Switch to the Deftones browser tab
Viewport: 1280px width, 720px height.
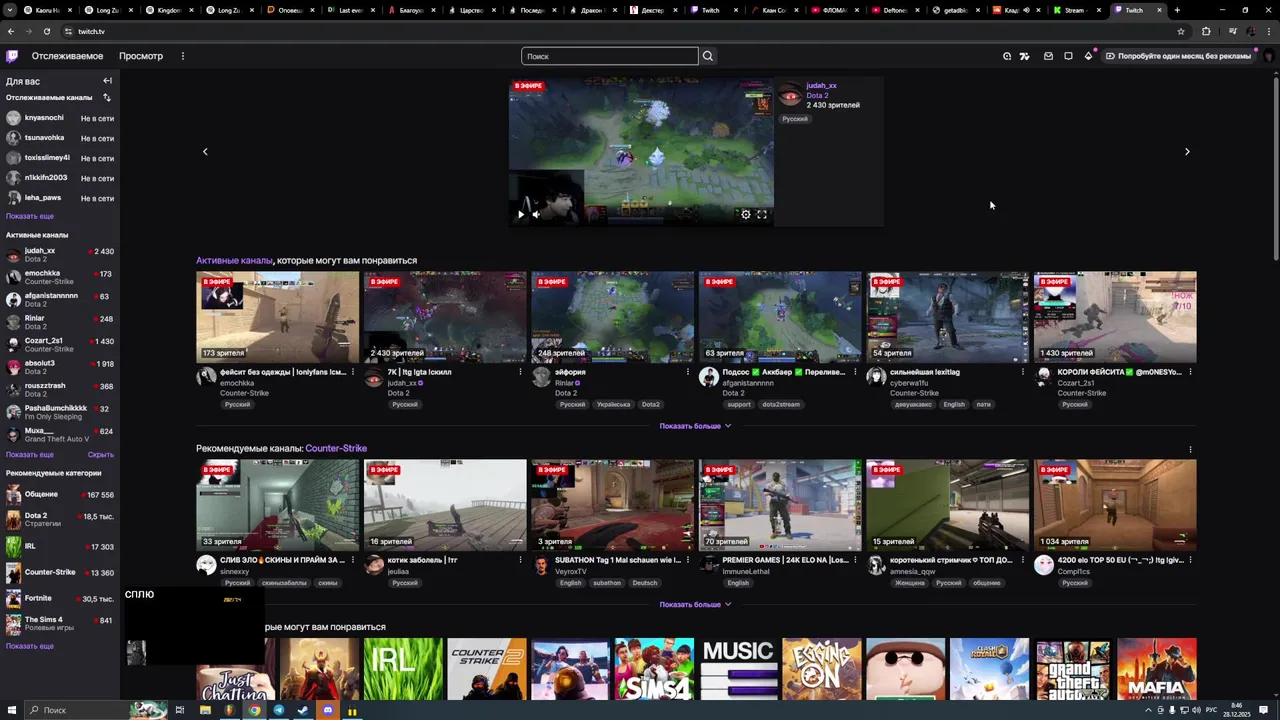pyautogui.click(x=893, y=10)
